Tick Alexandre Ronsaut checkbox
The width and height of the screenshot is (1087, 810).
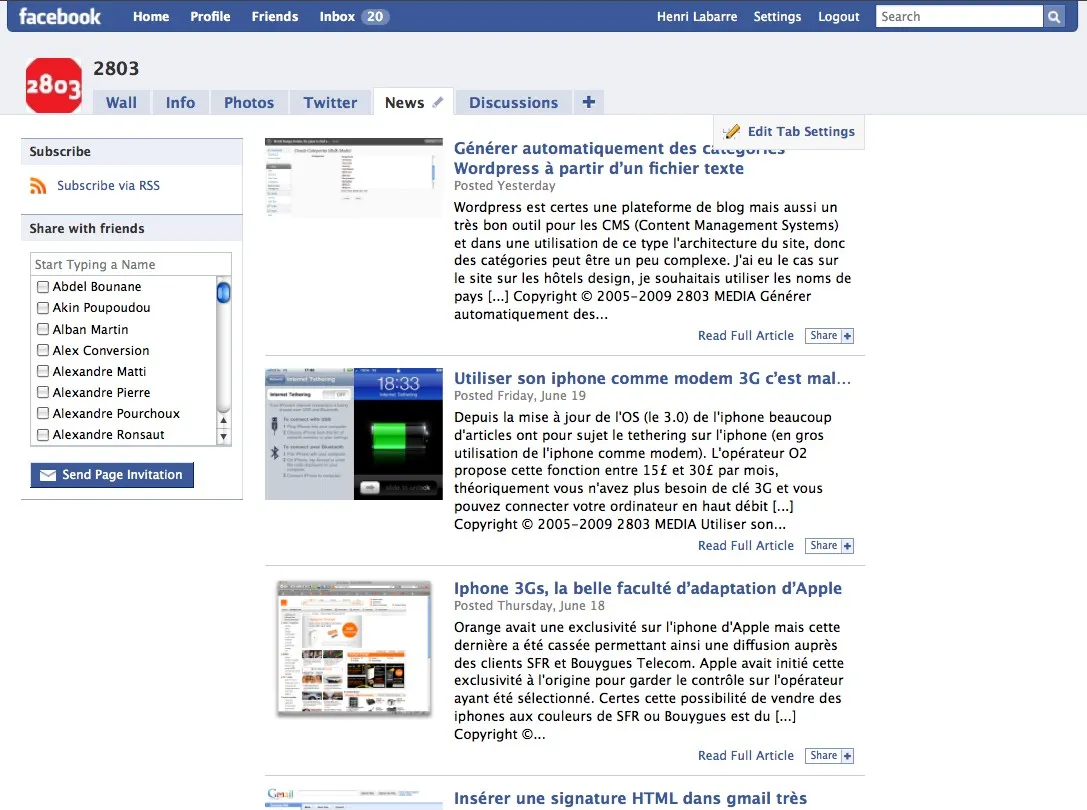tap(43, 435)
